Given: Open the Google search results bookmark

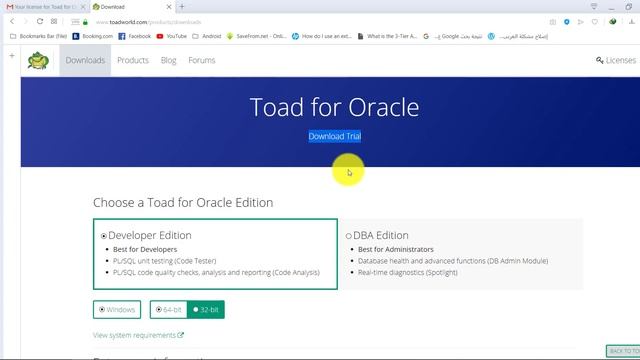Looking at the screenshot, I should click(453, 36).
